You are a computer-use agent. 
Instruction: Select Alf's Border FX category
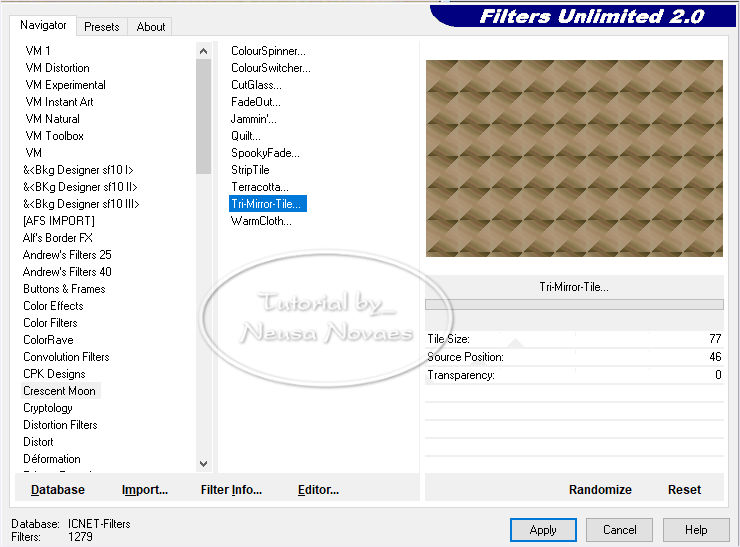(58, 237)
